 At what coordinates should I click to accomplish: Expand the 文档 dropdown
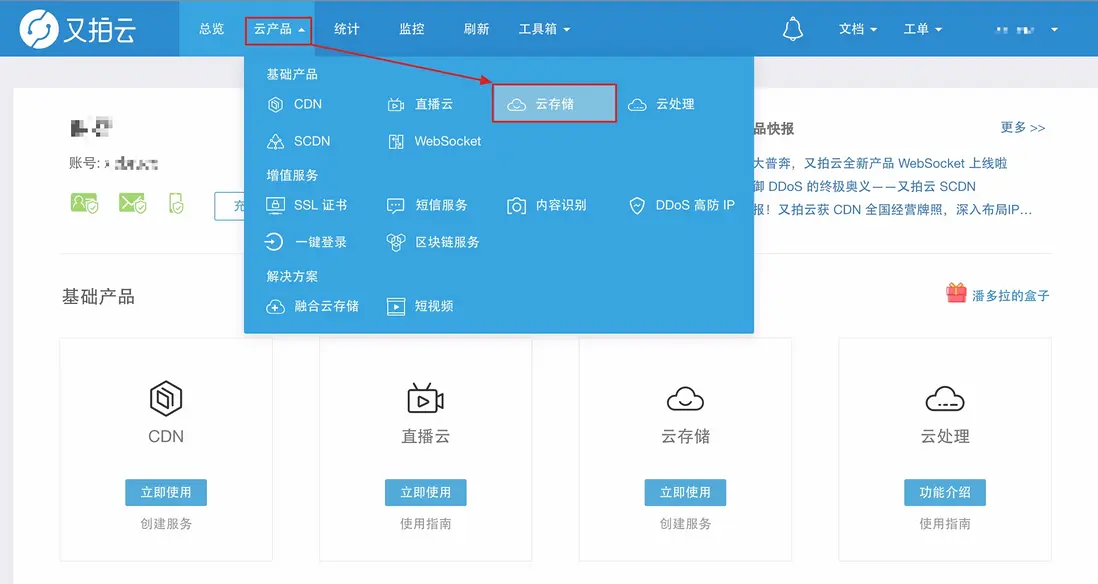click(x=857, y=28)
